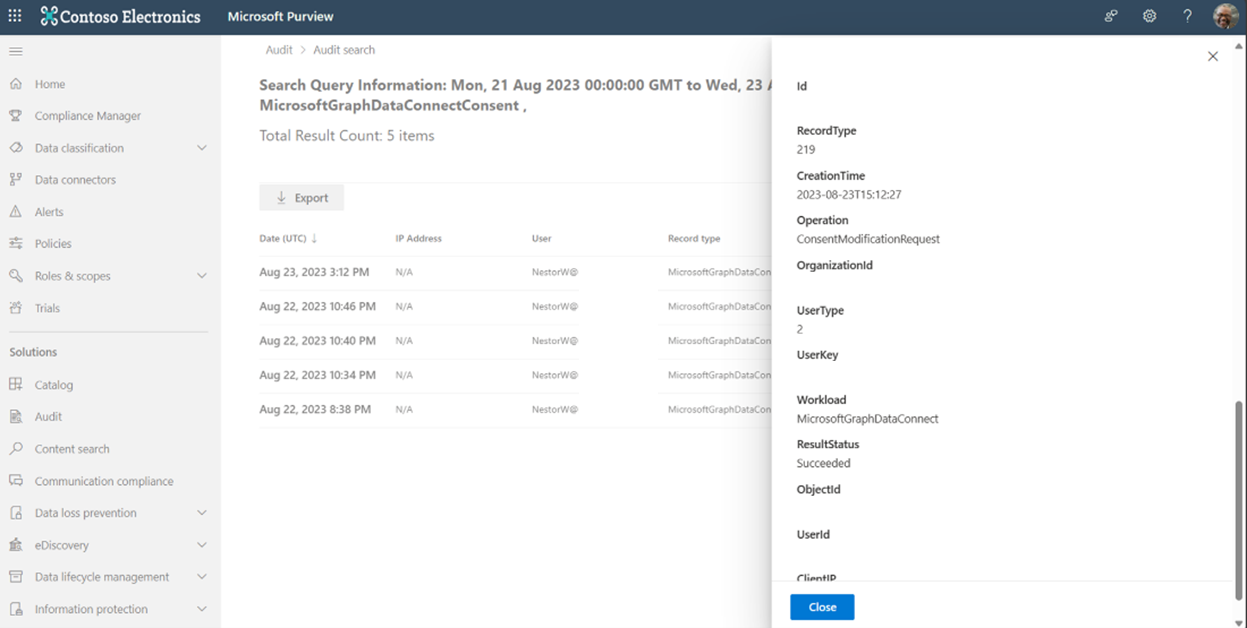Click the Home icon in sidebar
The width and height of the screenshot is (1247, 628).
(16, 84)
